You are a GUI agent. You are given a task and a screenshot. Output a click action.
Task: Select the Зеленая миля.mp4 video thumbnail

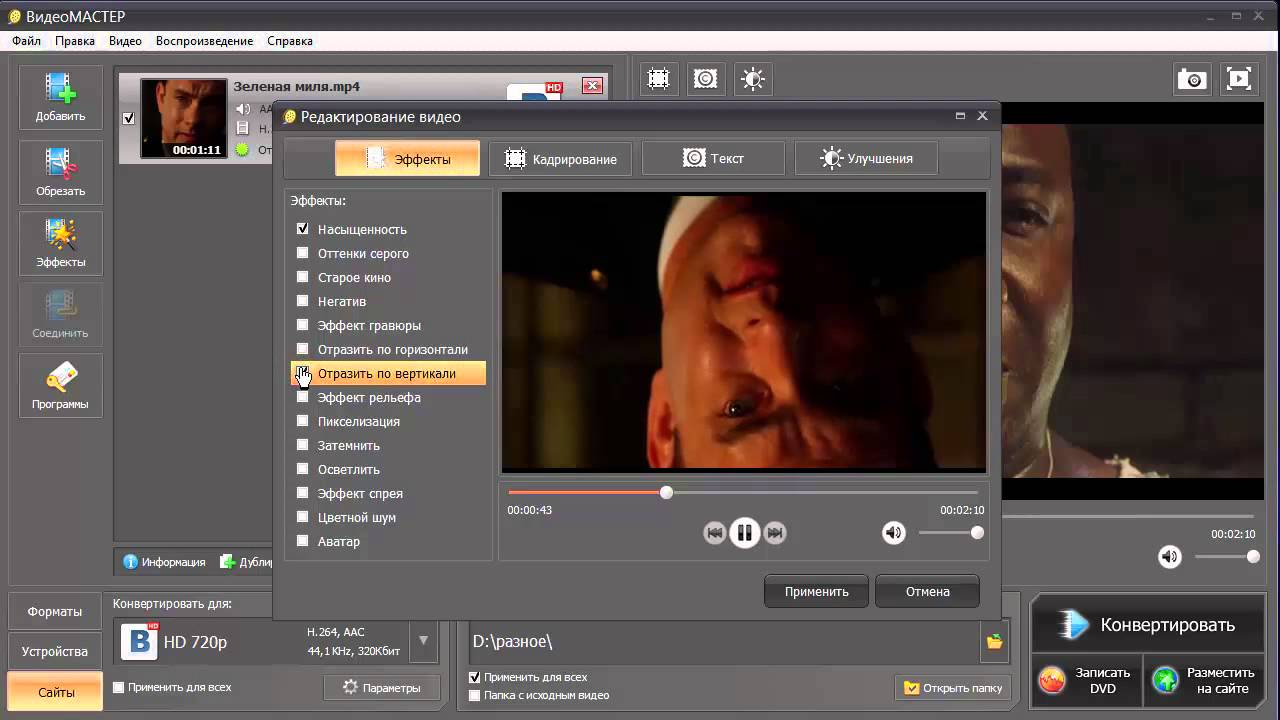coord(183,119)
